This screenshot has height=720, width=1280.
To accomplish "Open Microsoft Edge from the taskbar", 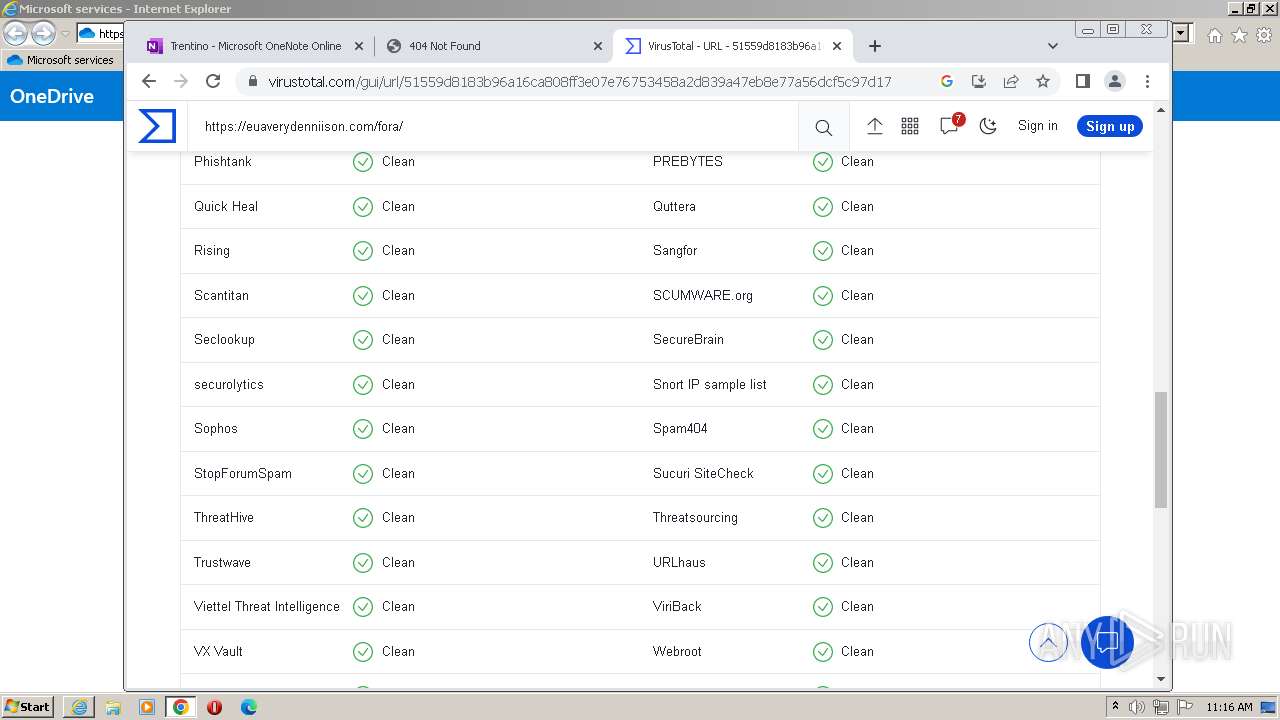I will pyautogui.click(x=249, y=707).
